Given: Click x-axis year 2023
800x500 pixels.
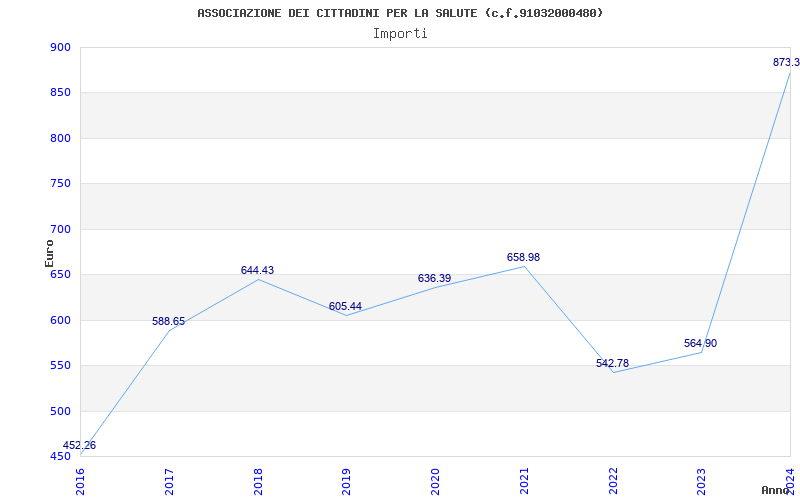Looking at the screenshot, I should click(x=702, y=481).
